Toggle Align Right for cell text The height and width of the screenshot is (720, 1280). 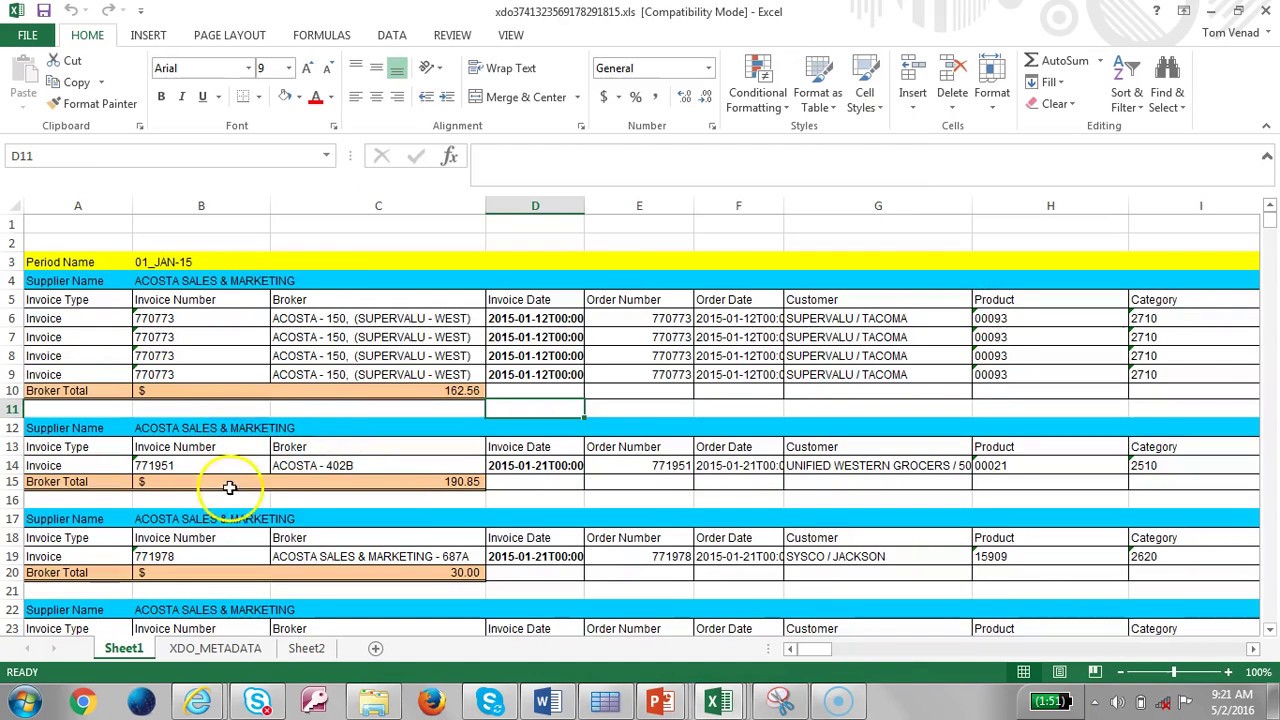pyautogui.click(x=397, y=97)
